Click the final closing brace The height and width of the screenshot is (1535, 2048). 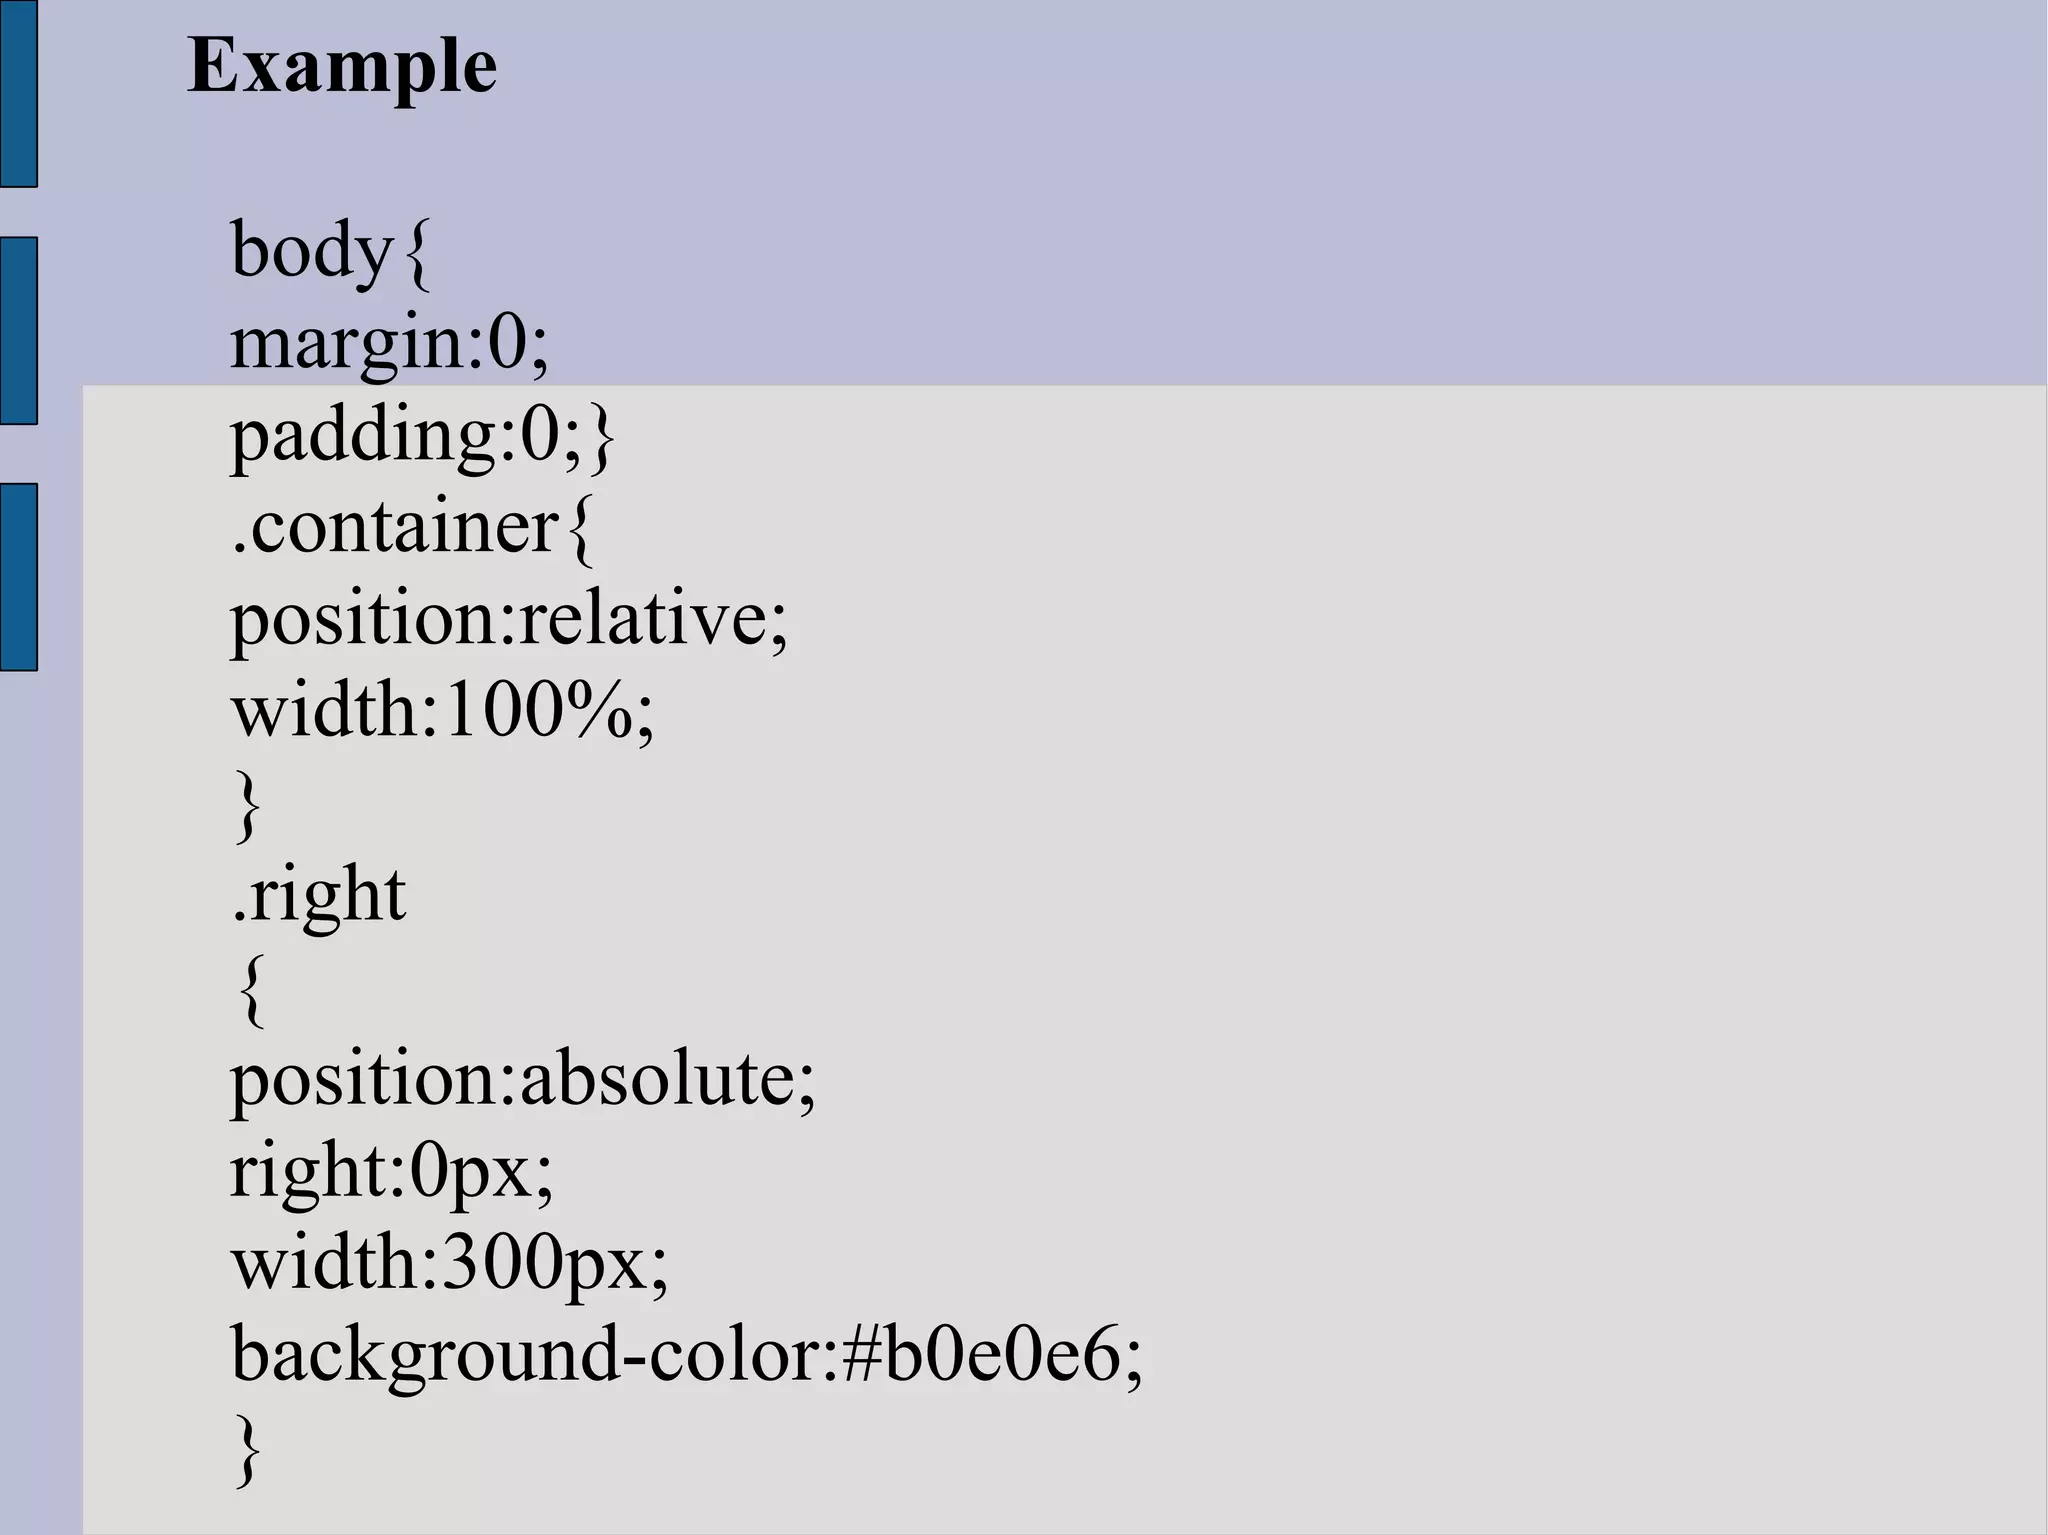(x=248, y=1449)
